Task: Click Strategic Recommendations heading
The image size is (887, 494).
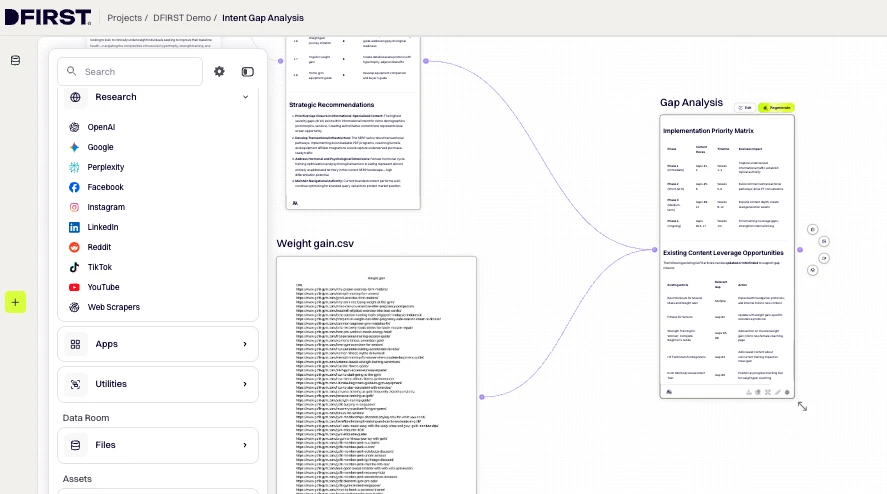Action: (x=331, y=105)
